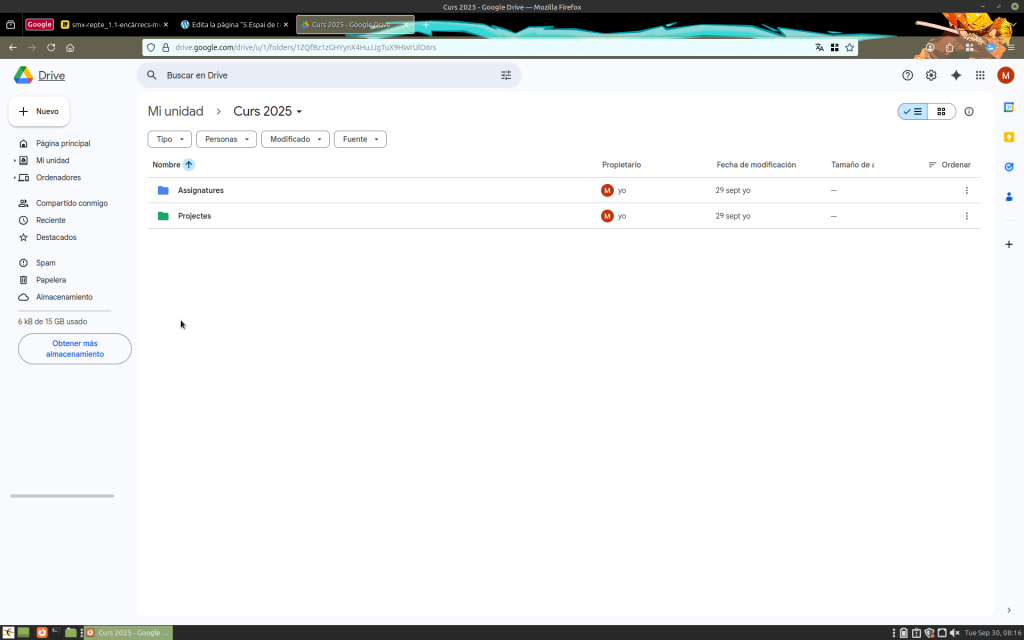Click the Nuevo button

click(39, 112)
